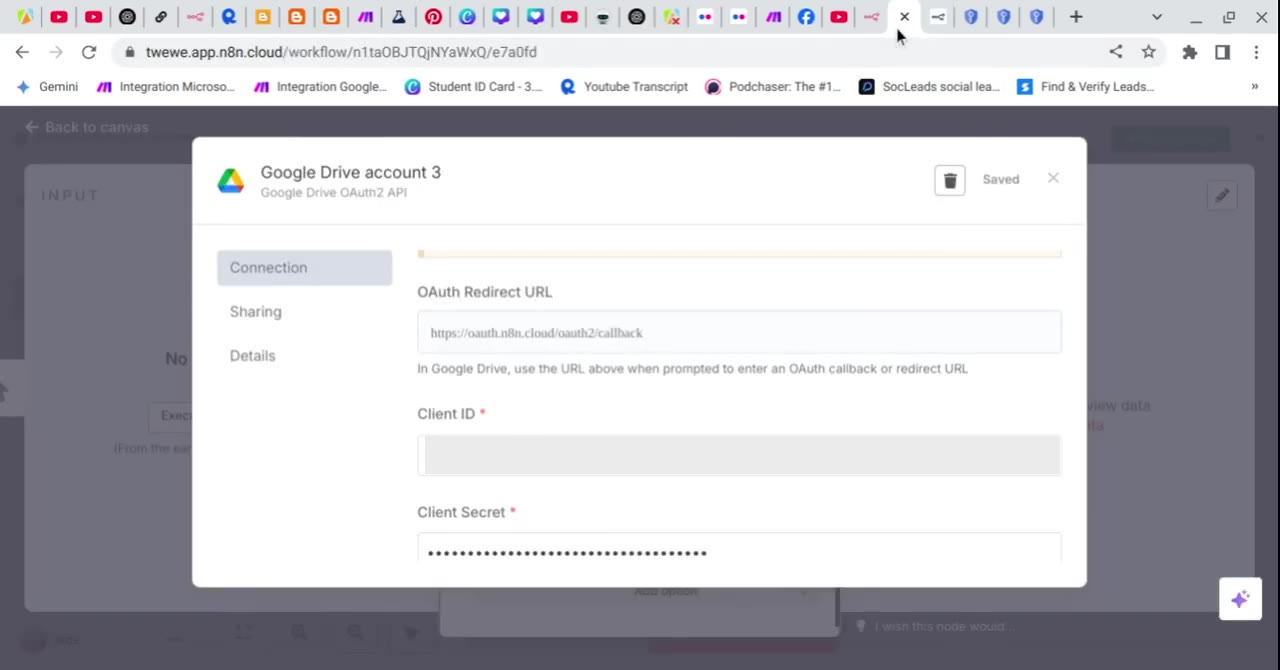Click the Google Drive OAuth2 API subtitle
The image size is (1280, 670).
pyautogui.click(x=333, y=192)
